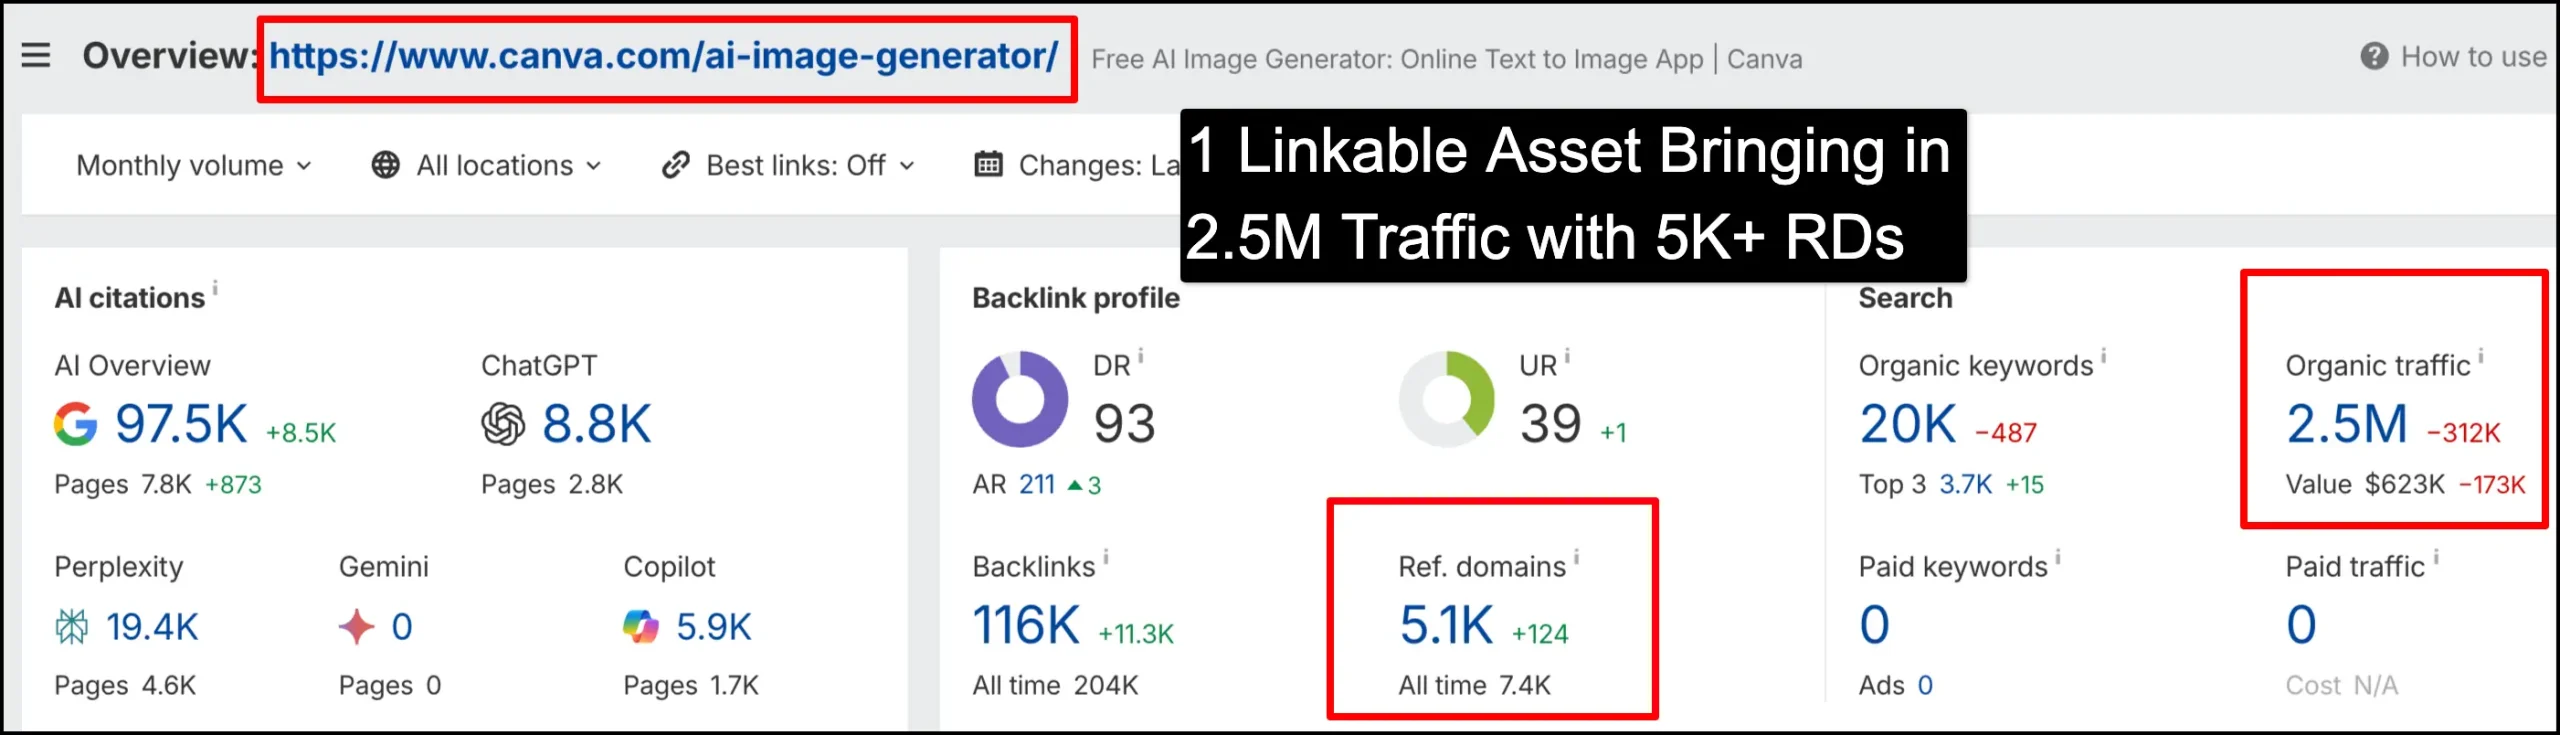Viewport: 2560px width, 735px height.
Task: Open the 19.4K Perplexity value
Action: point(152,627)
